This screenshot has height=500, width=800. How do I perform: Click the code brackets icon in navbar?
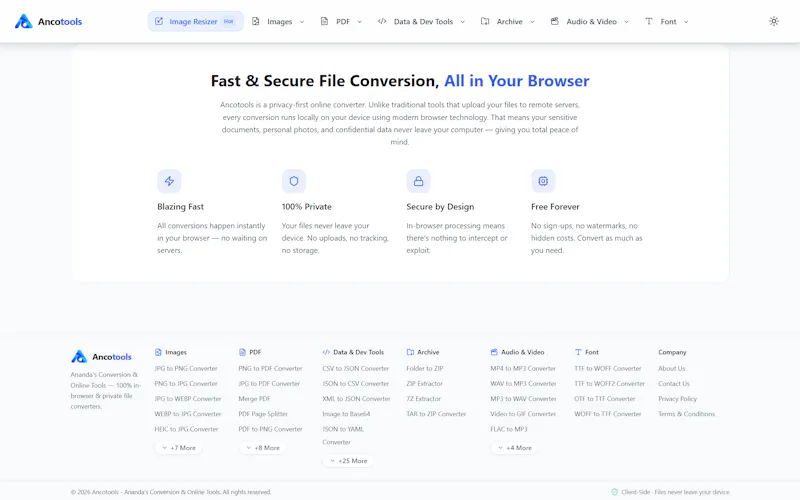382,21
